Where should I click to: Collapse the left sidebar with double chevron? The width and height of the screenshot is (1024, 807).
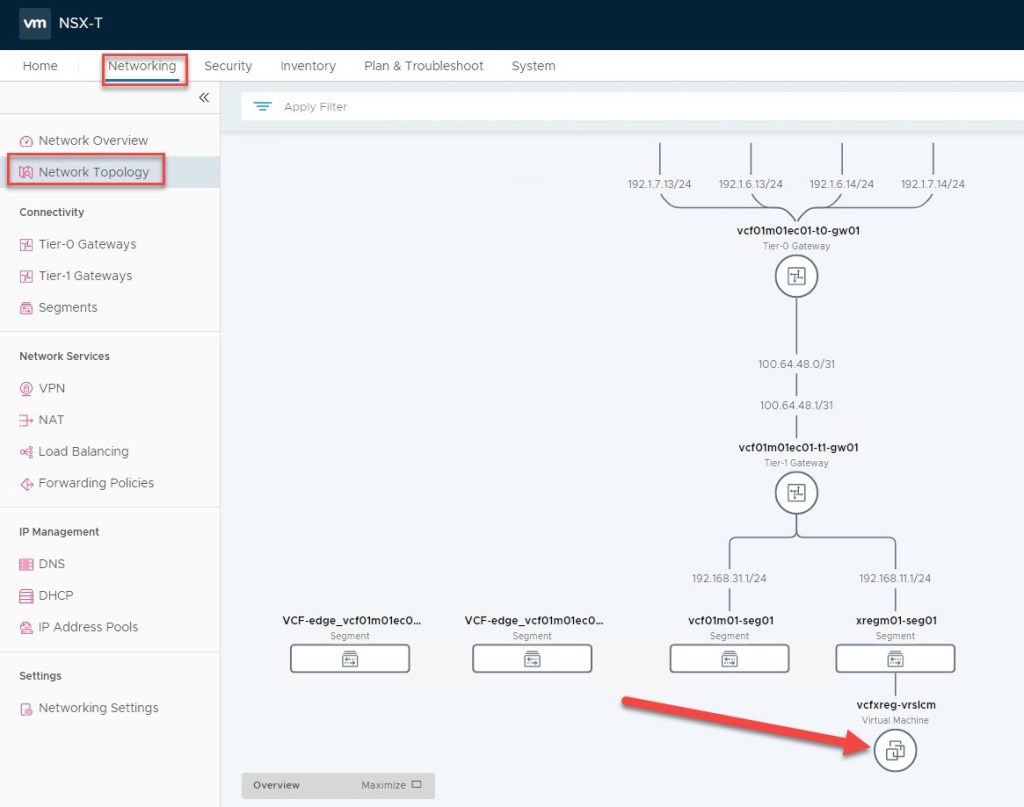pyautogui.click(x=204, y=97)
